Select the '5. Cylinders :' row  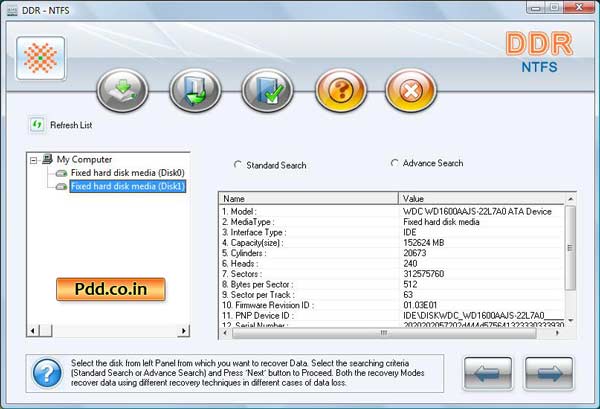[x=391, y=253]
